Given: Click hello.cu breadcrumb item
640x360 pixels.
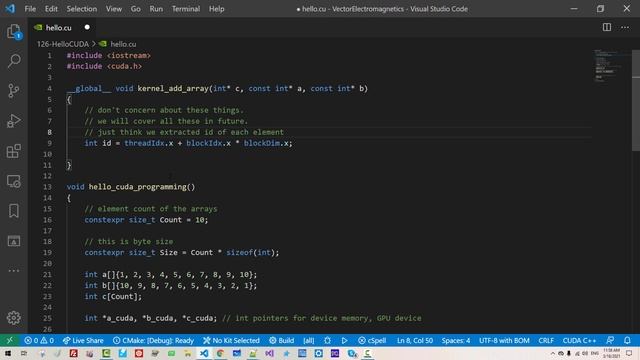Looking at the screenshot, I should pos(123,44).
